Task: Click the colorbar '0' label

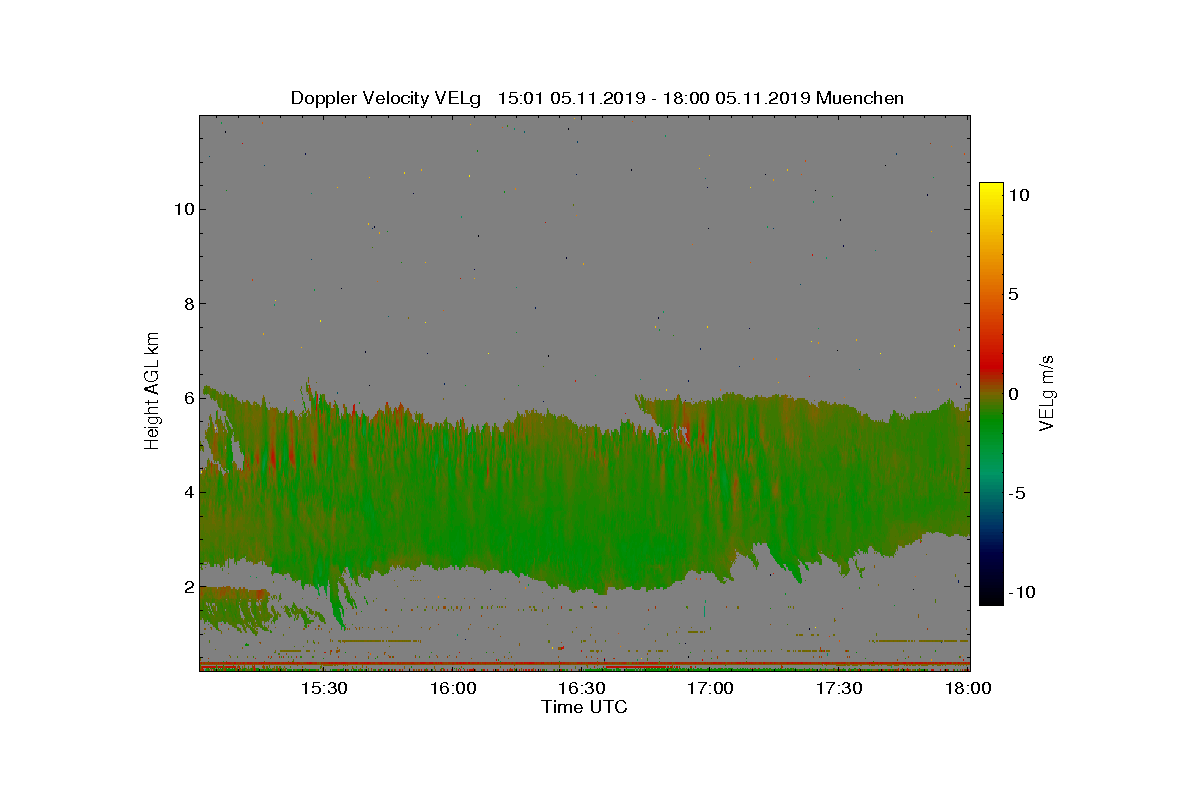Action: pyautogui.click(x=1013, y=394)
